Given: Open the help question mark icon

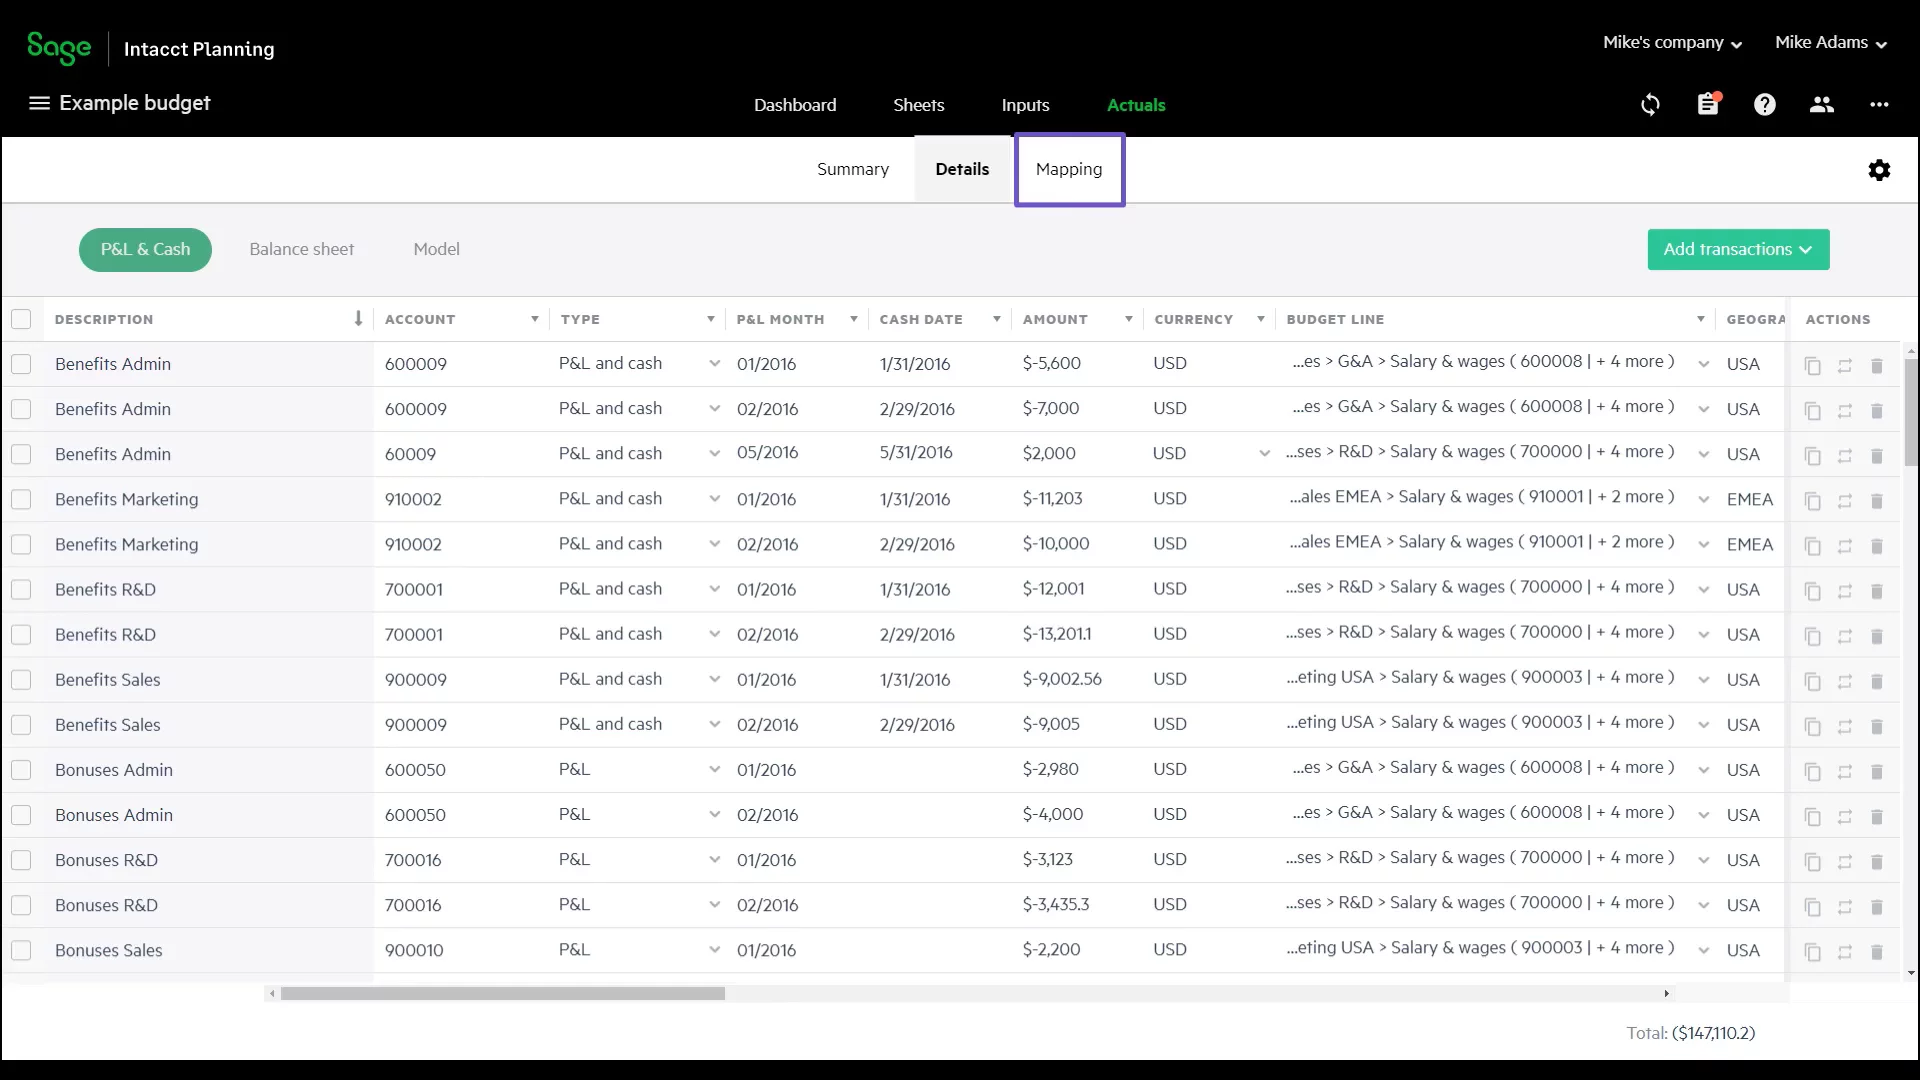Looking at the screenshot, I should pyautogui.click(x=1765, y=104).
